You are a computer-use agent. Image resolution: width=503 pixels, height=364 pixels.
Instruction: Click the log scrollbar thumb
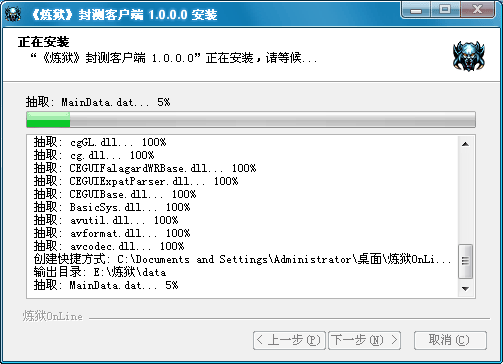(x=465, y=261)
